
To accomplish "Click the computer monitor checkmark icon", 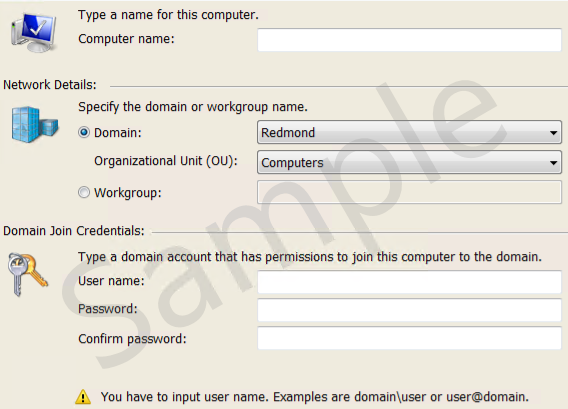I will (34, 33).
